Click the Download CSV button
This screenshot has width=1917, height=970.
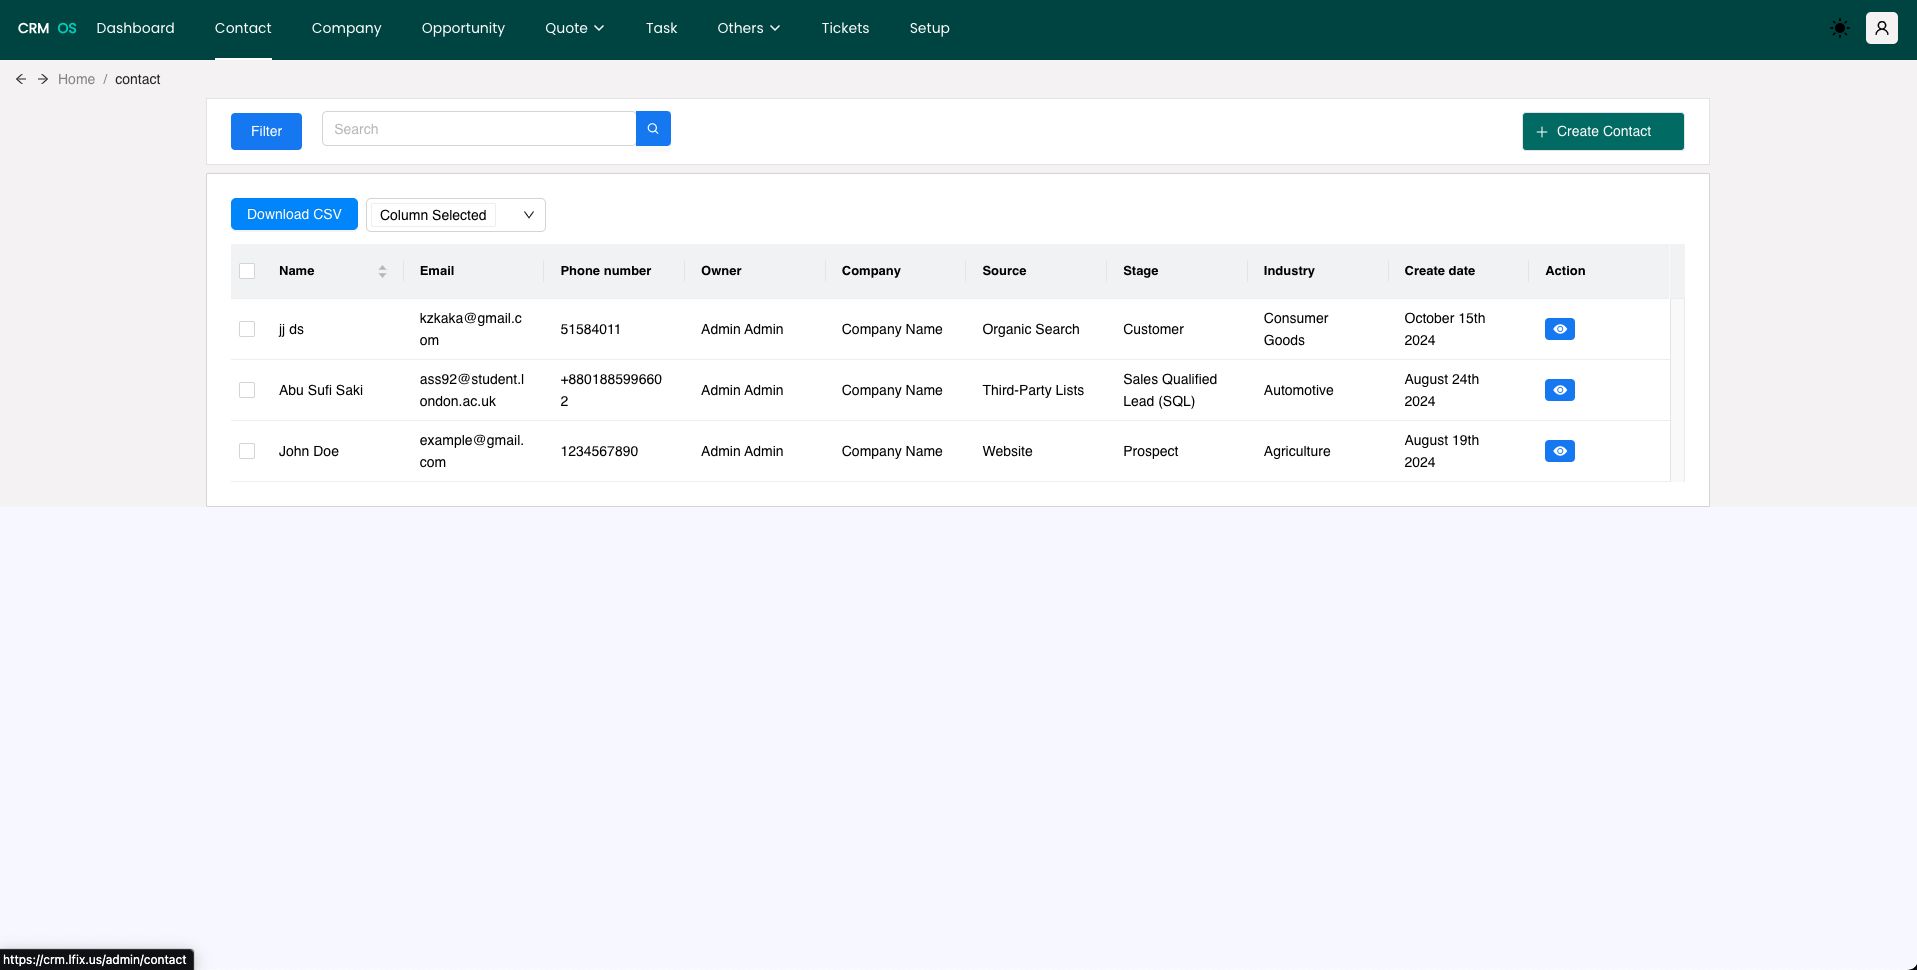tap(294, 214)
